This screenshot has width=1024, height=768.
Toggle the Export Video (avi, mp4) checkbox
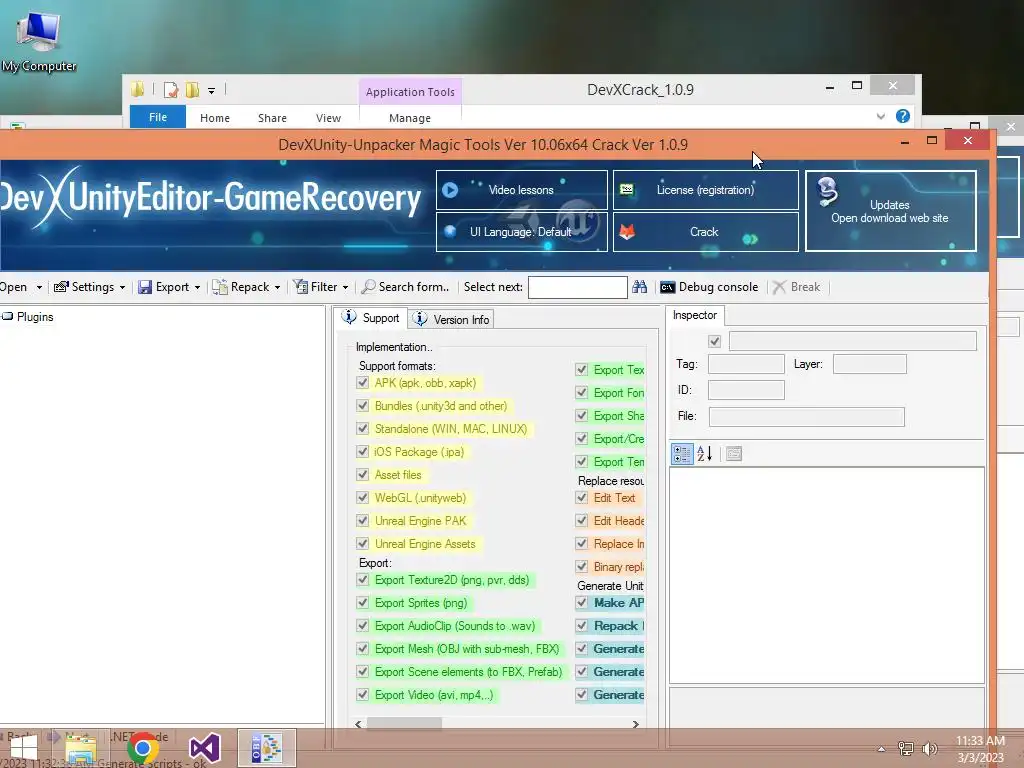point(362,694)
